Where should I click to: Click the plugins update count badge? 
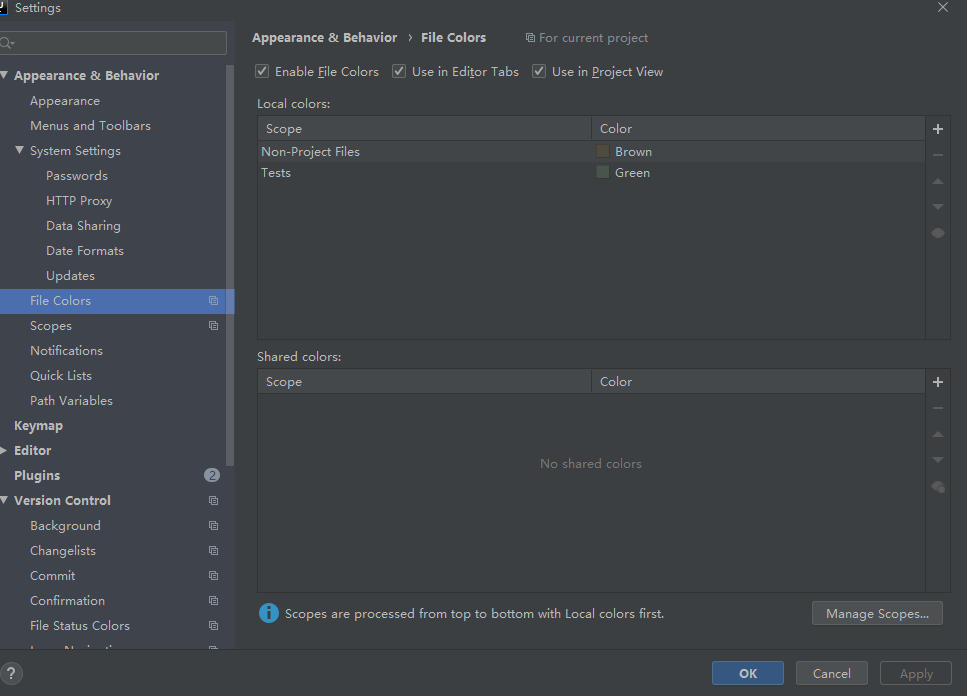[x=212, y=476]
